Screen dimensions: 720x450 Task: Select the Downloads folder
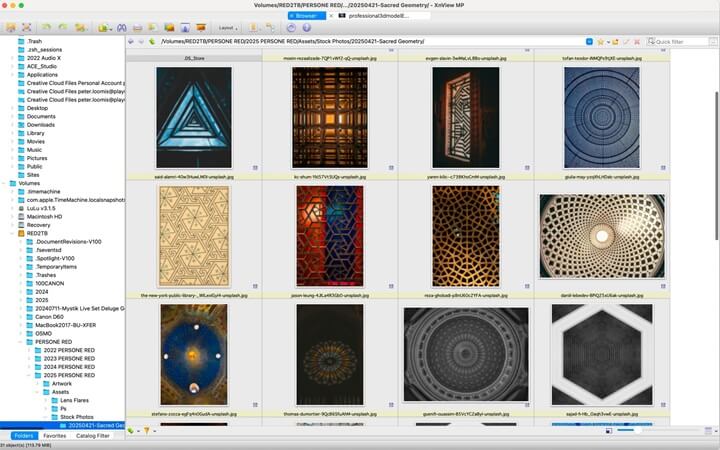pos(40,125)
